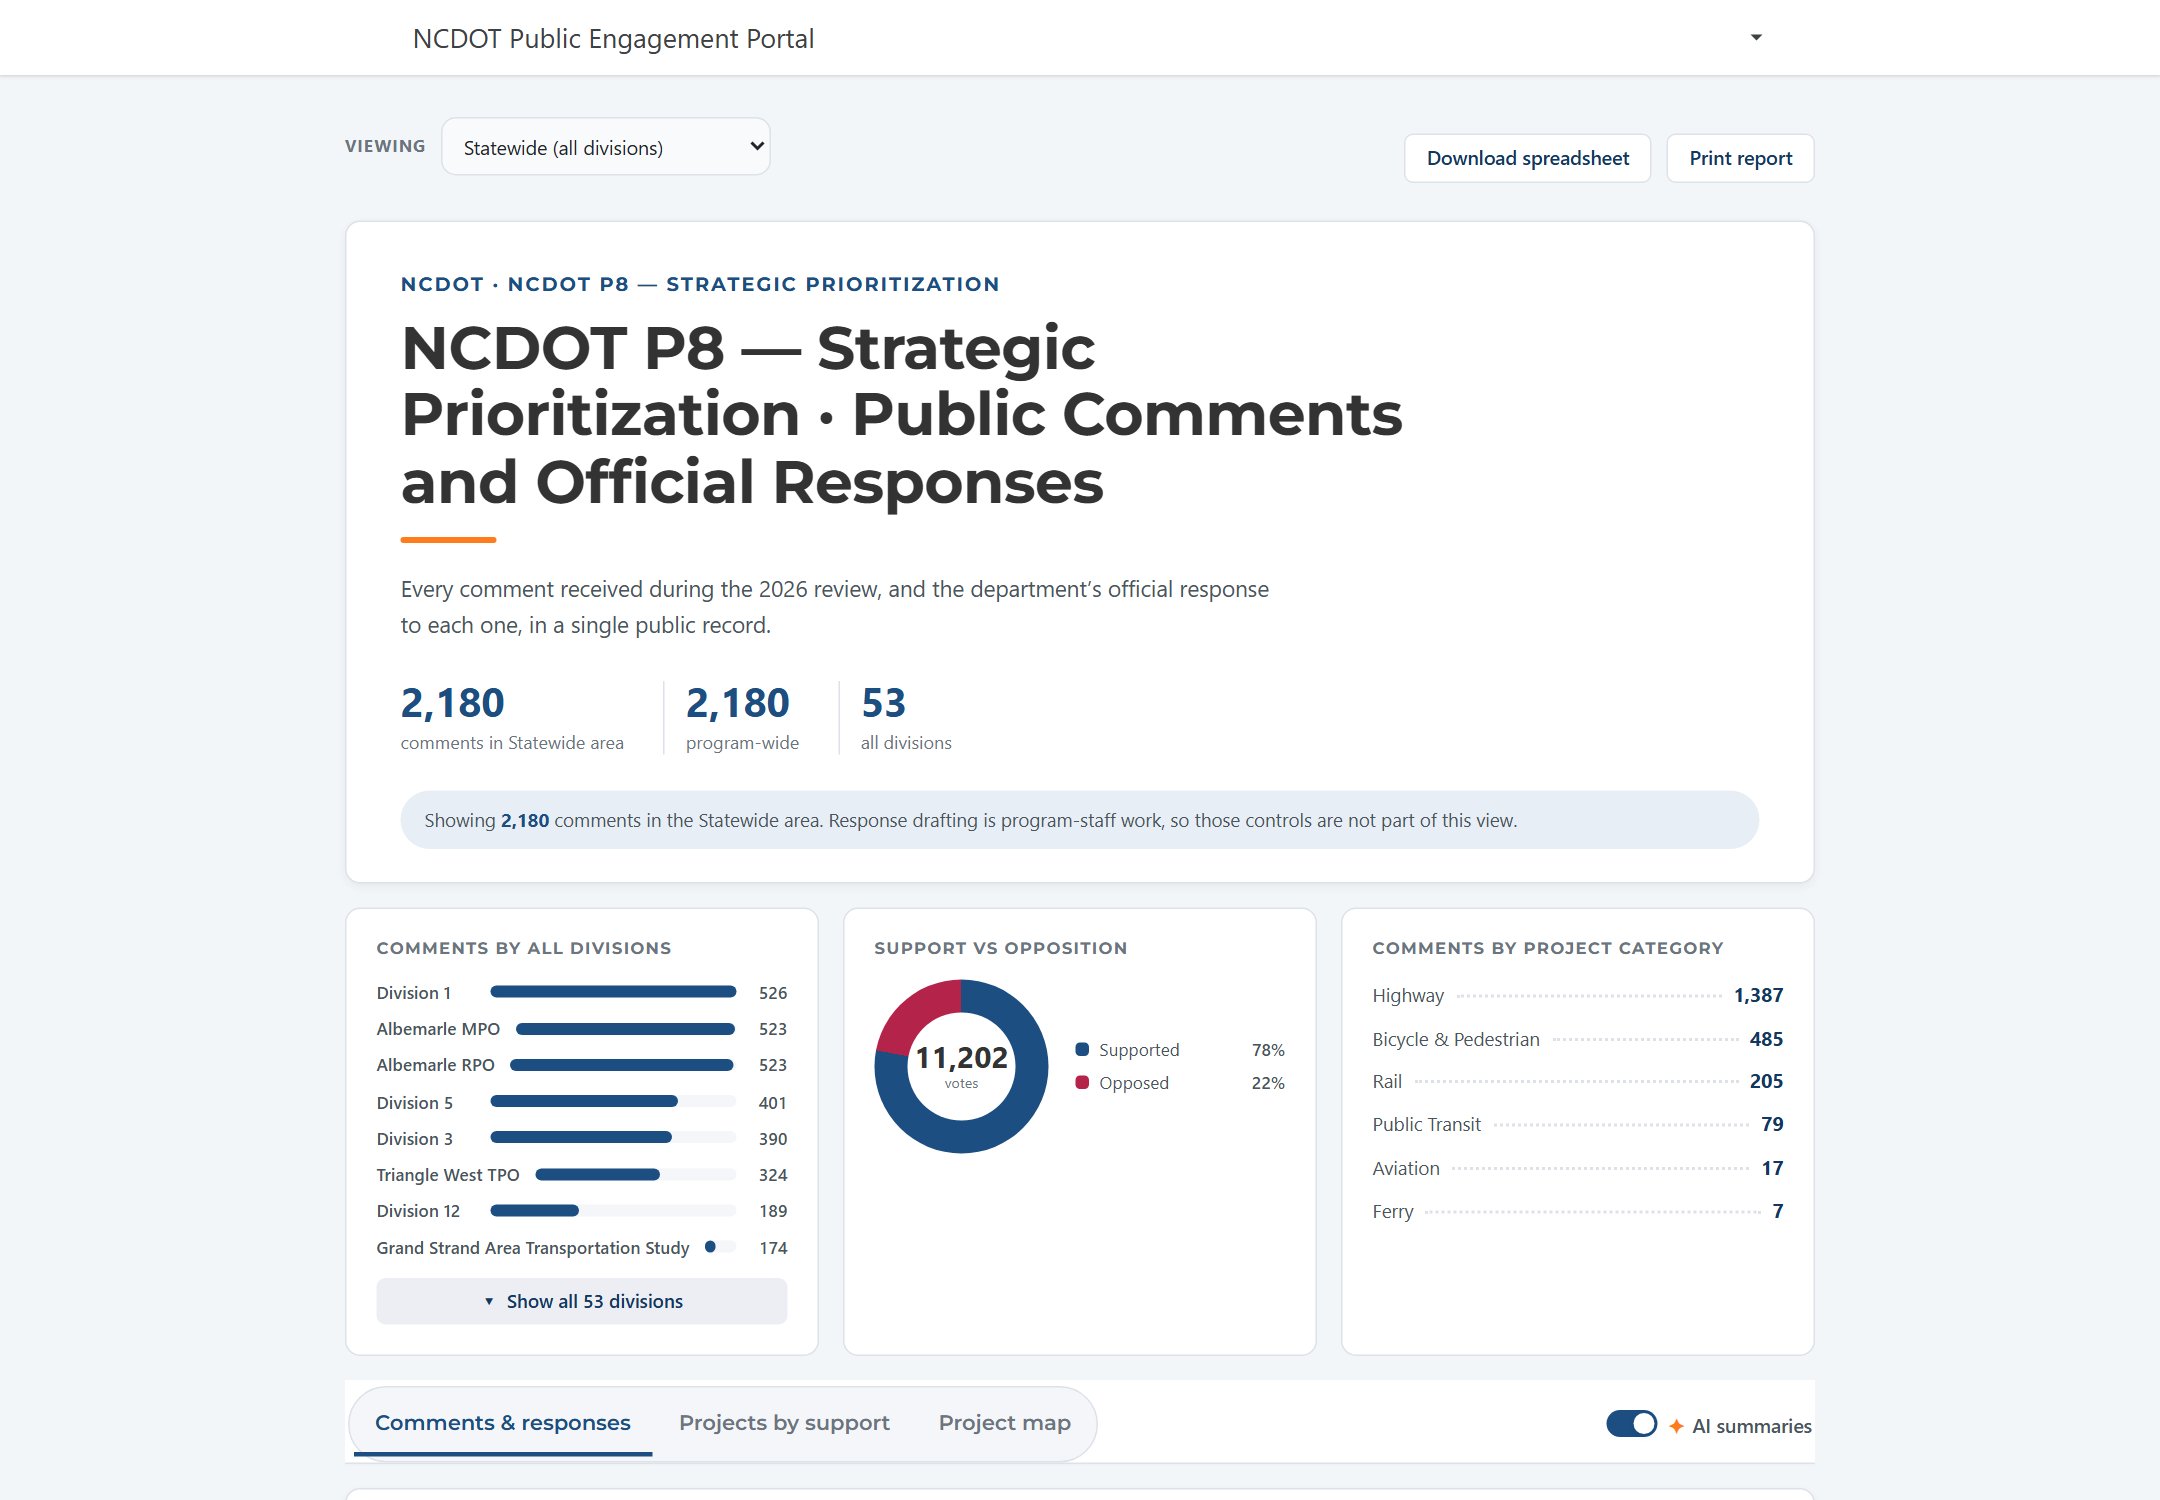This screenshot has width=2160, height=1500.
Task: Click Print report button
Action: coord(1740,158)
